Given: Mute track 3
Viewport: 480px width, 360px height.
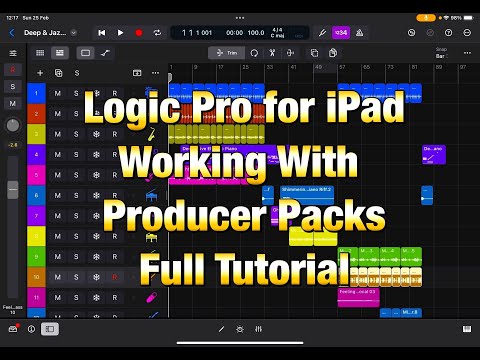Looking at the screenshot, I should pos(58,134).
